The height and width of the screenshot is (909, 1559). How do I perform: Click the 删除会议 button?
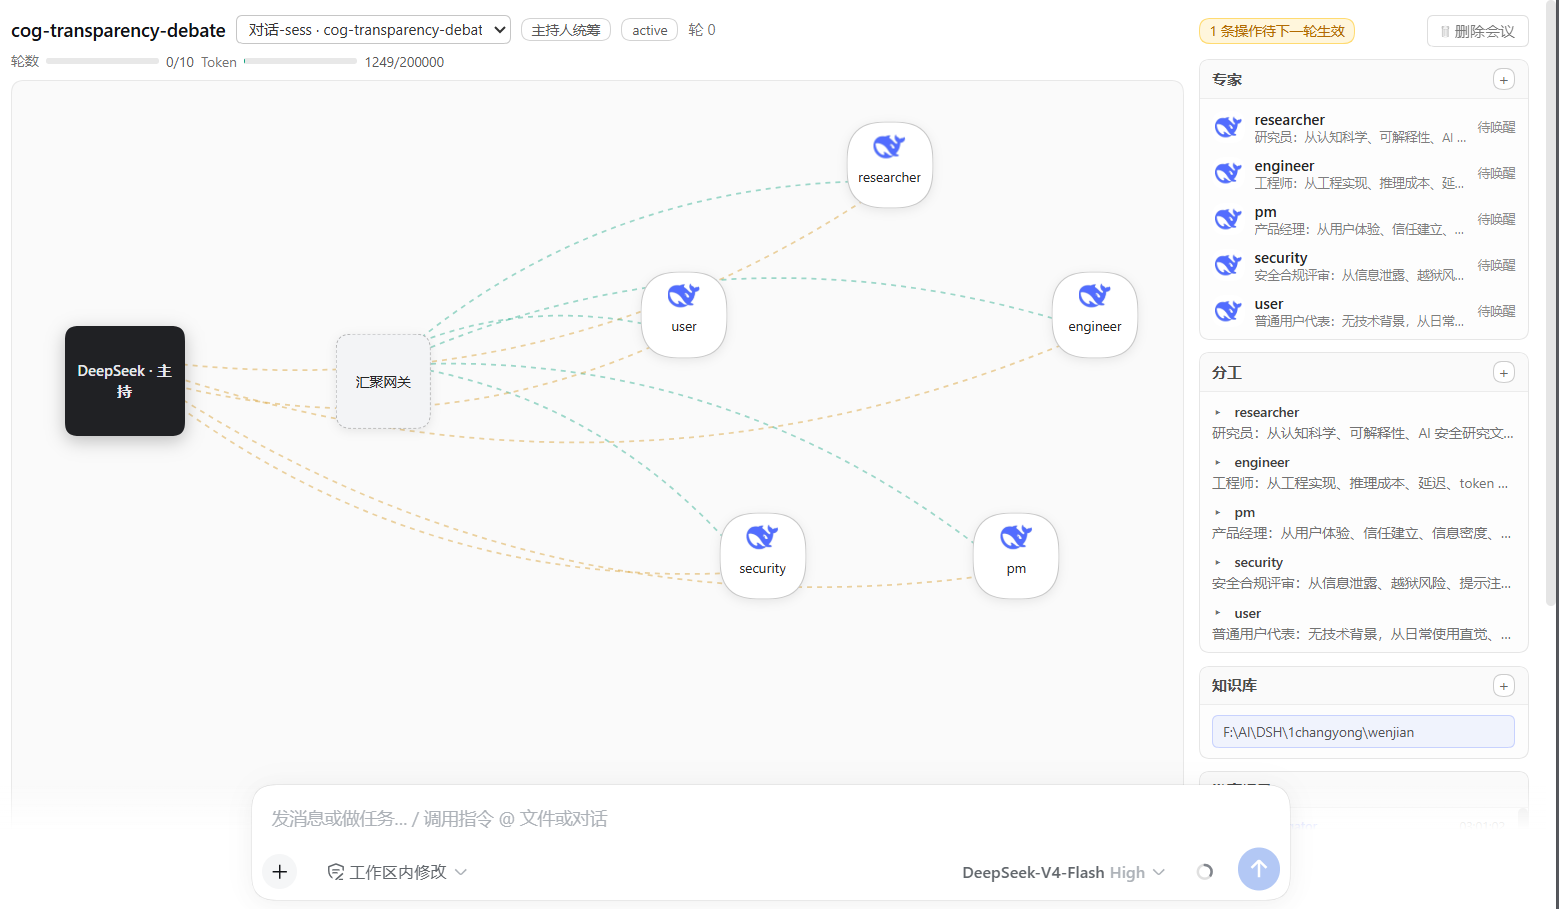click(x=1478, y=31)
